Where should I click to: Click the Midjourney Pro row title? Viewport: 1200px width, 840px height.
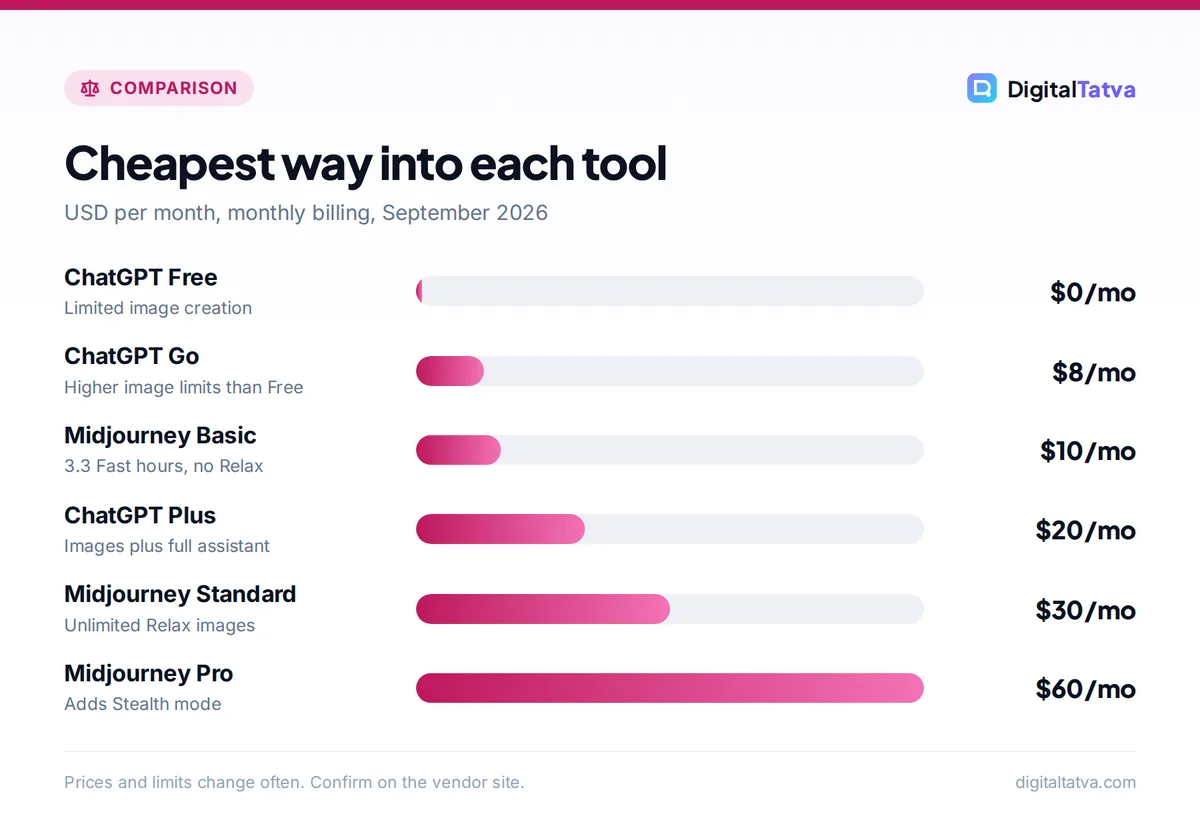point(148,673)
